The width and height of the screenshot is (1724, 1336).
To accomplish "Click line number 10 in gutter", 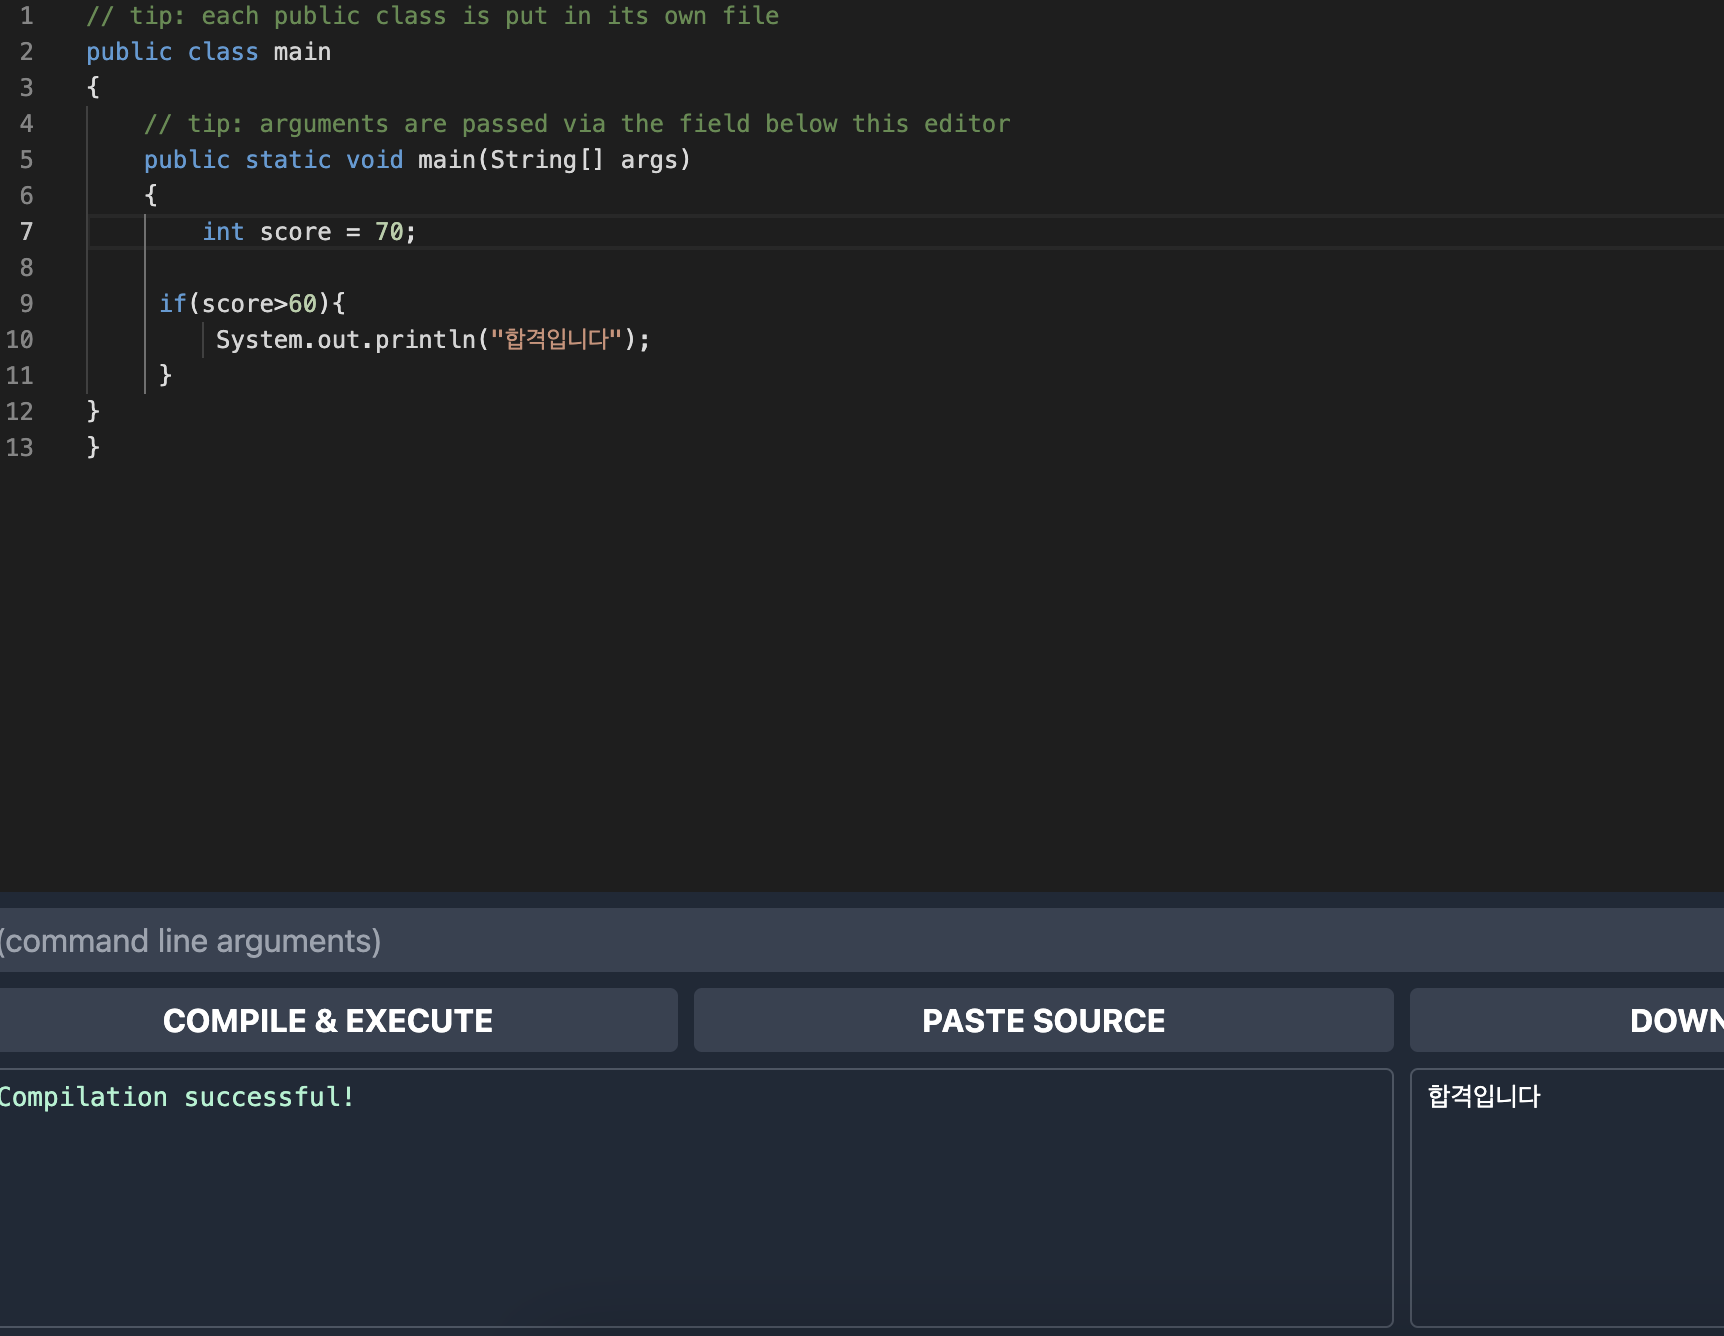I will 20,340.
